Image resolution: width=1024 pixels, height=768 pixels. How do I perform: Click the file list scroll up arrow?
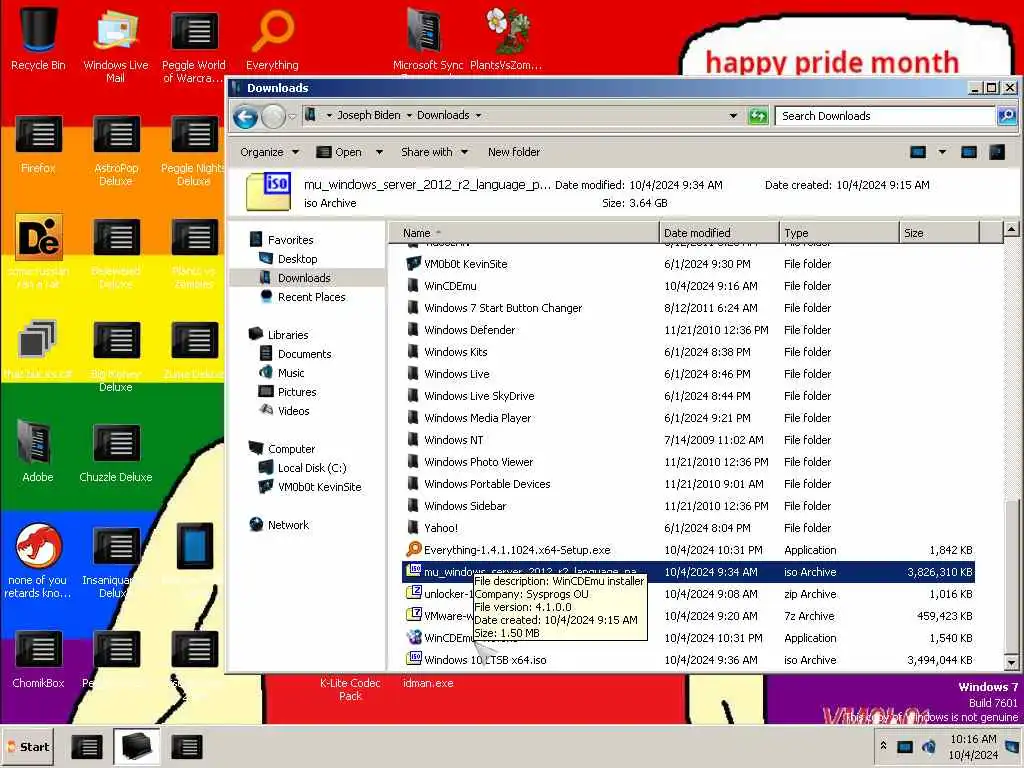coord(1011,229)
